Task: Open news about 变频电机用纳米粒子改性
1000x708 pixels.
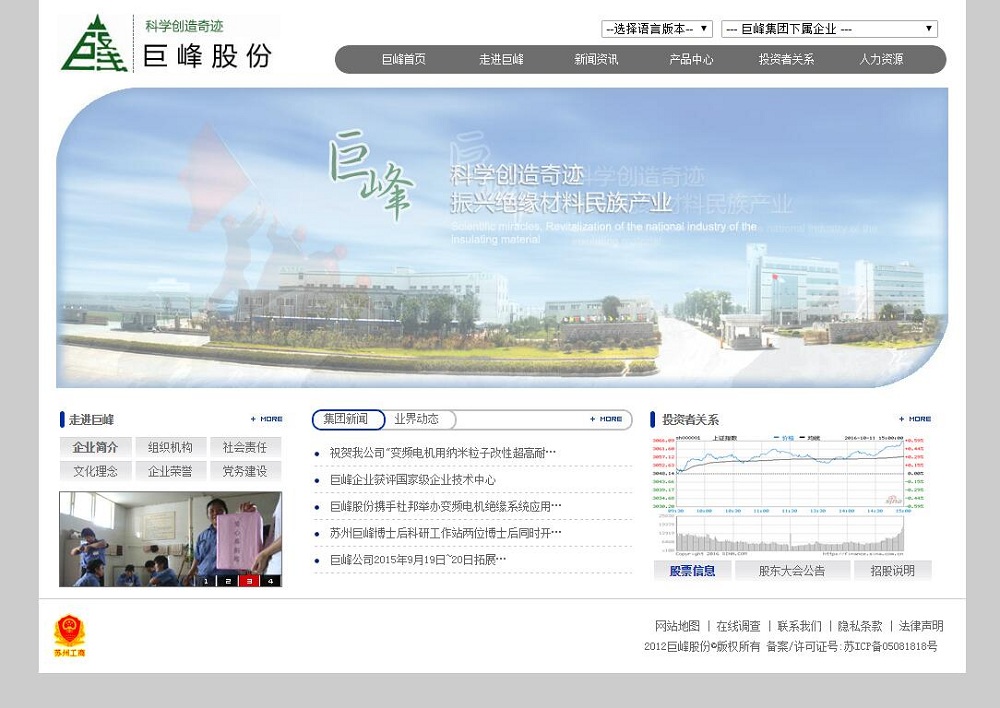Action: 443,453
